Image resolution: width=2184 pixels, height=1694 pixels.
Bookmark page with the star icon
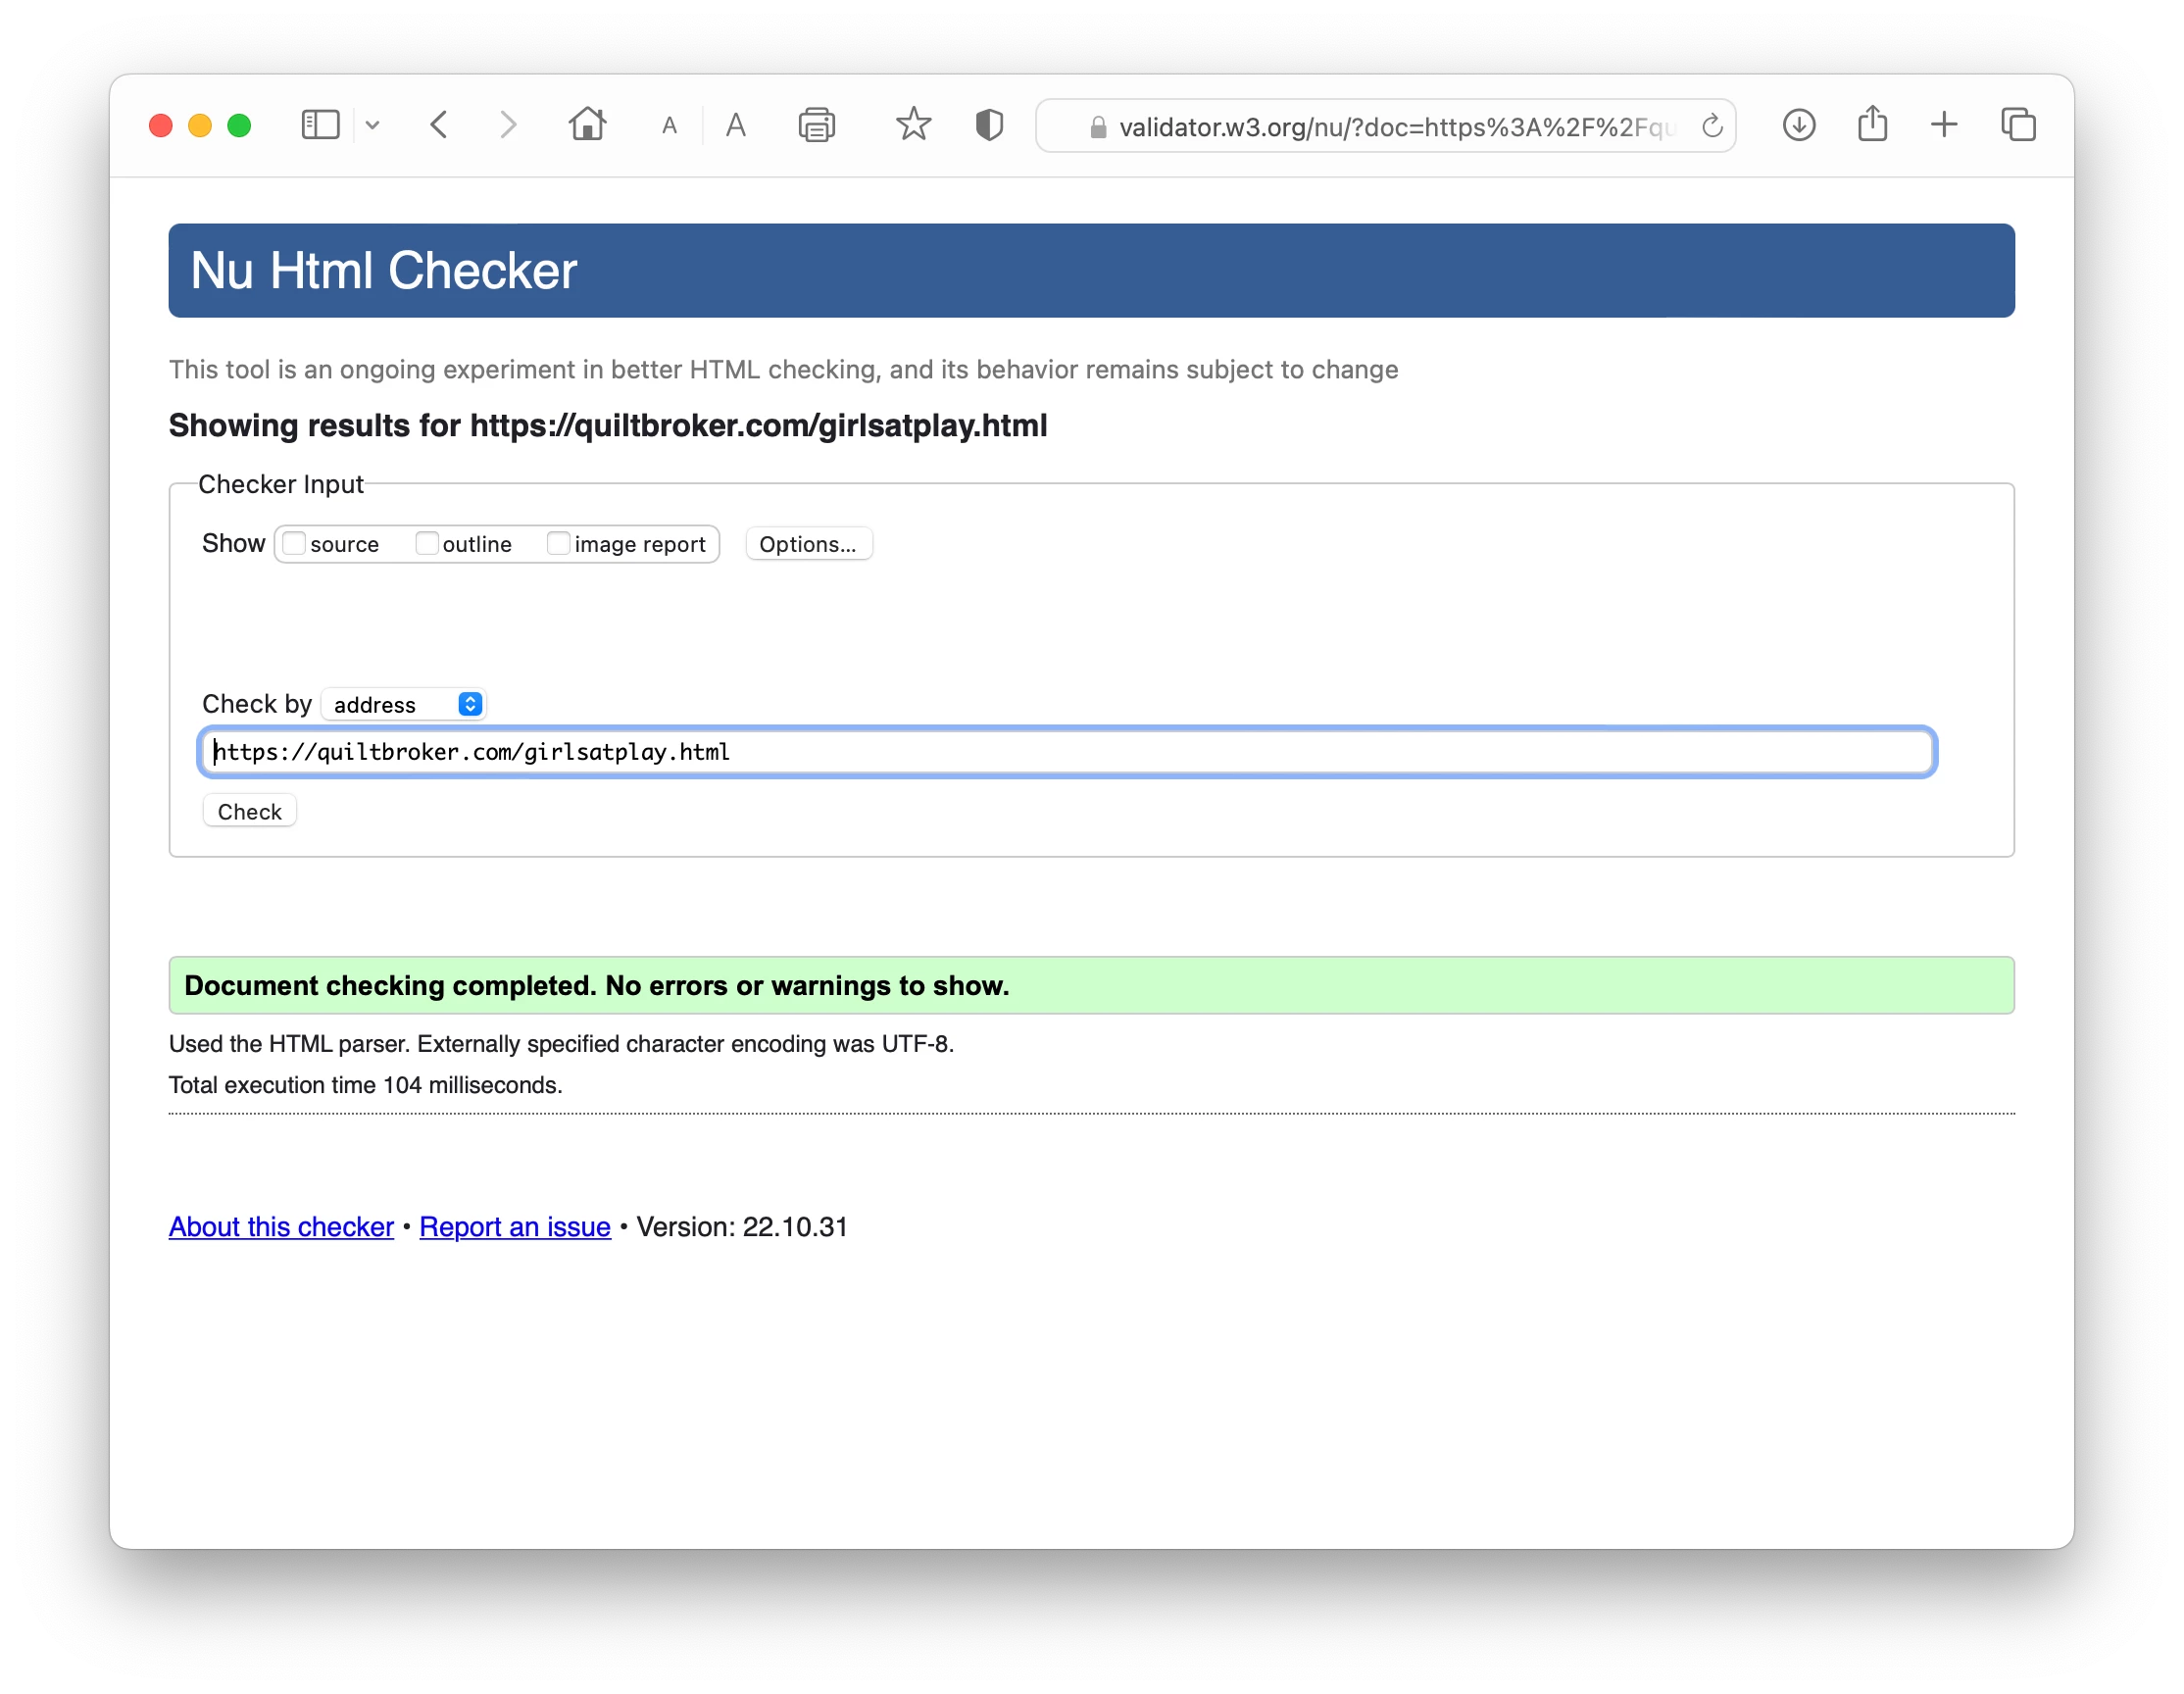pyautogui.click(x=912, y=125)
